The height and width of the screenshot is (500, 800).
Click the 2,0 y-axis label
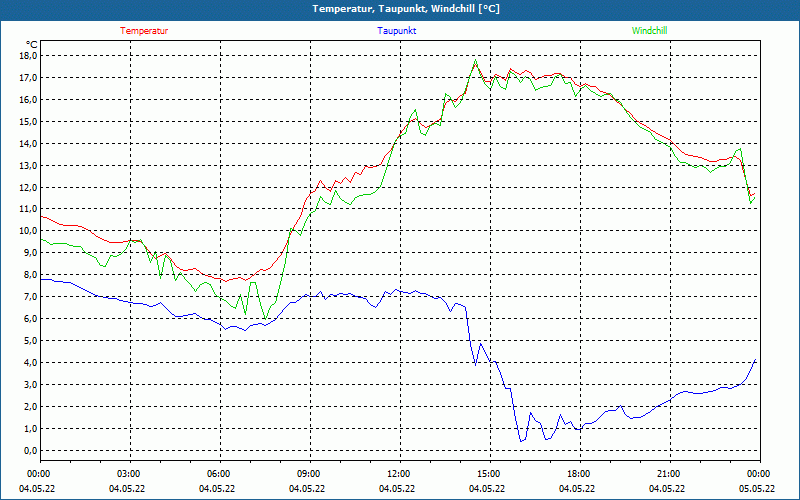click(30, 406)
